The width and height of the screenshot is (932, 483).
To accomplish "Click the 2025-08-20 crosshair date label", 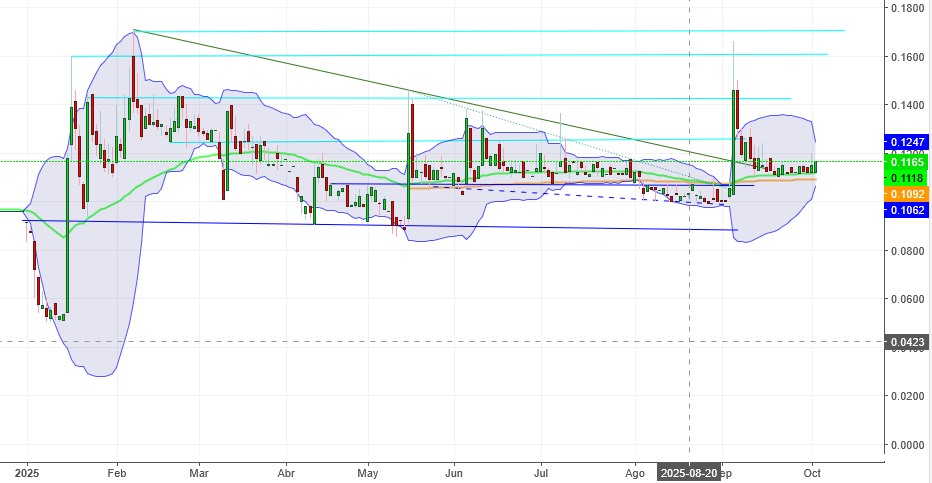I will tap(688, 473).
